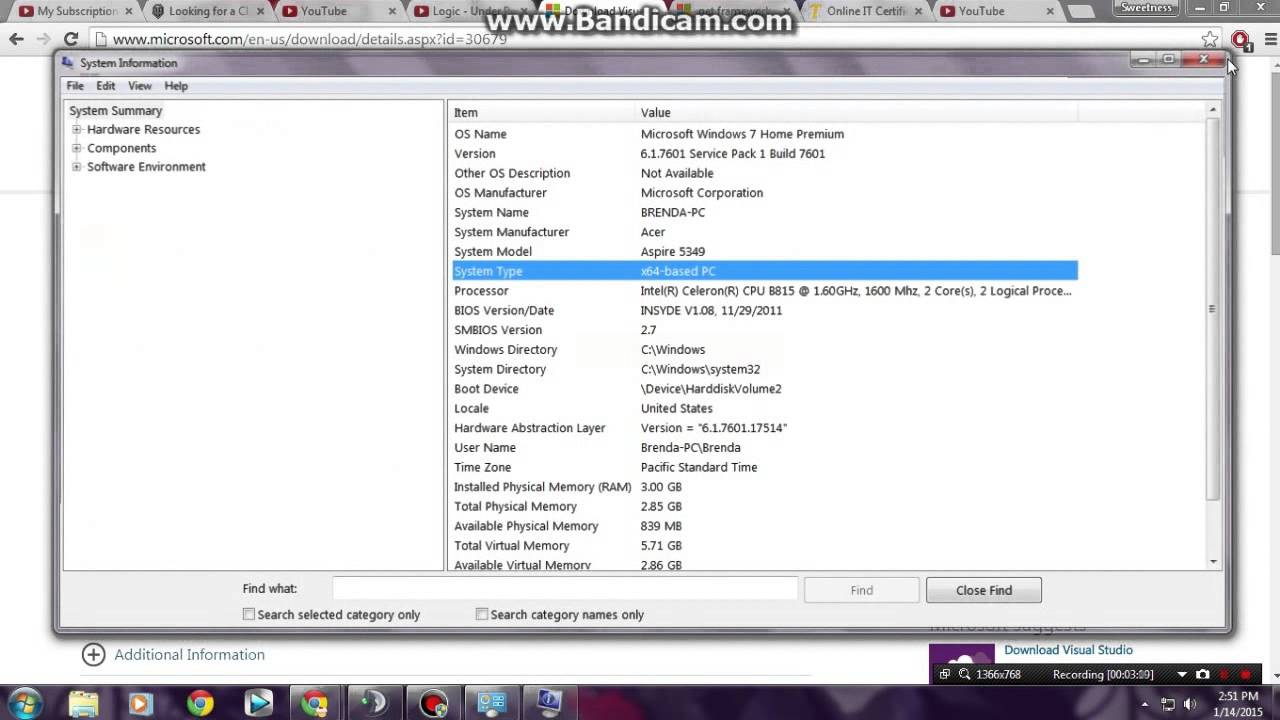Open Chrome hamburger menu
The image size is (1280, 720).
(x=1270, y=39)
